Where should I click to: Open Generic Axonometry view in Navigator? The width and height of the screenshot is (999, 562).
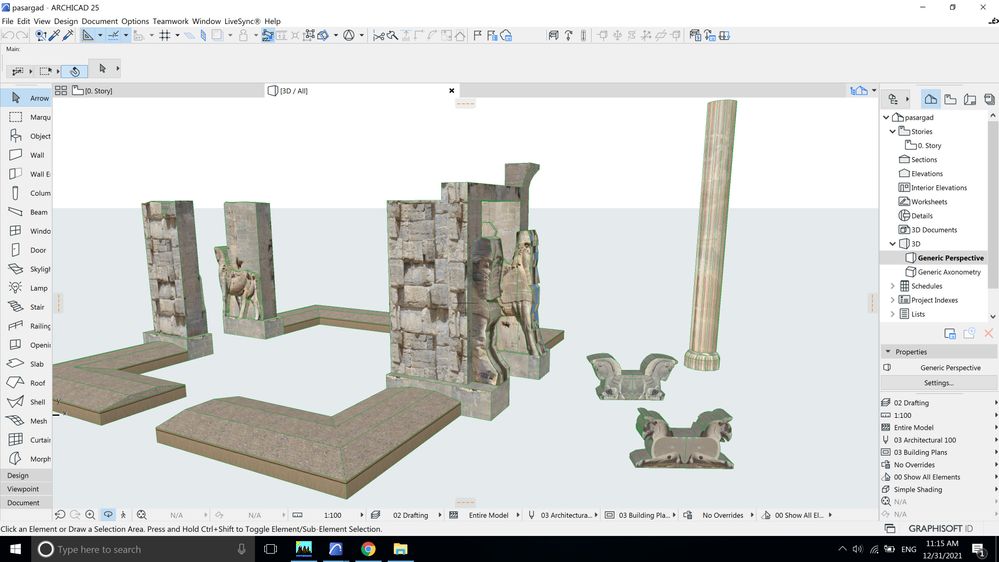949,272
